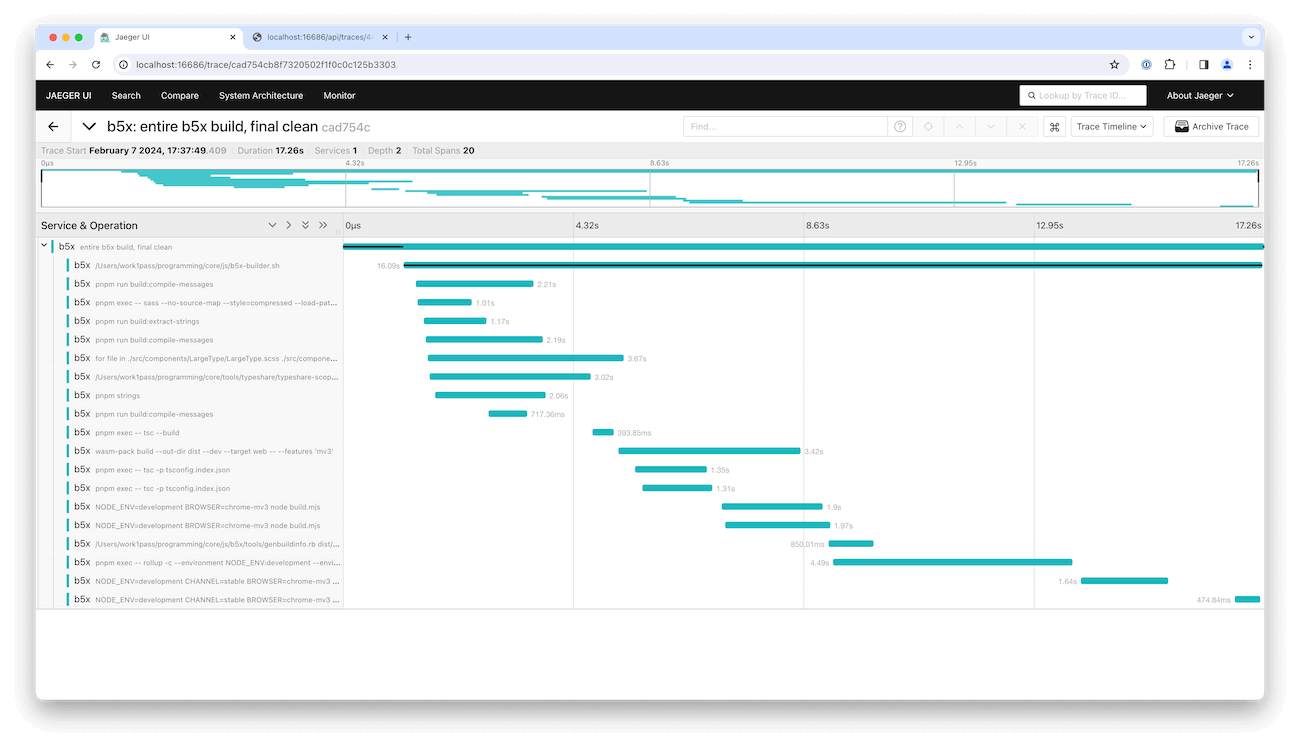Open the System Architecture menu item
Screen dimensions: 1300x747
pyautogui.click(x=260, y=95)
